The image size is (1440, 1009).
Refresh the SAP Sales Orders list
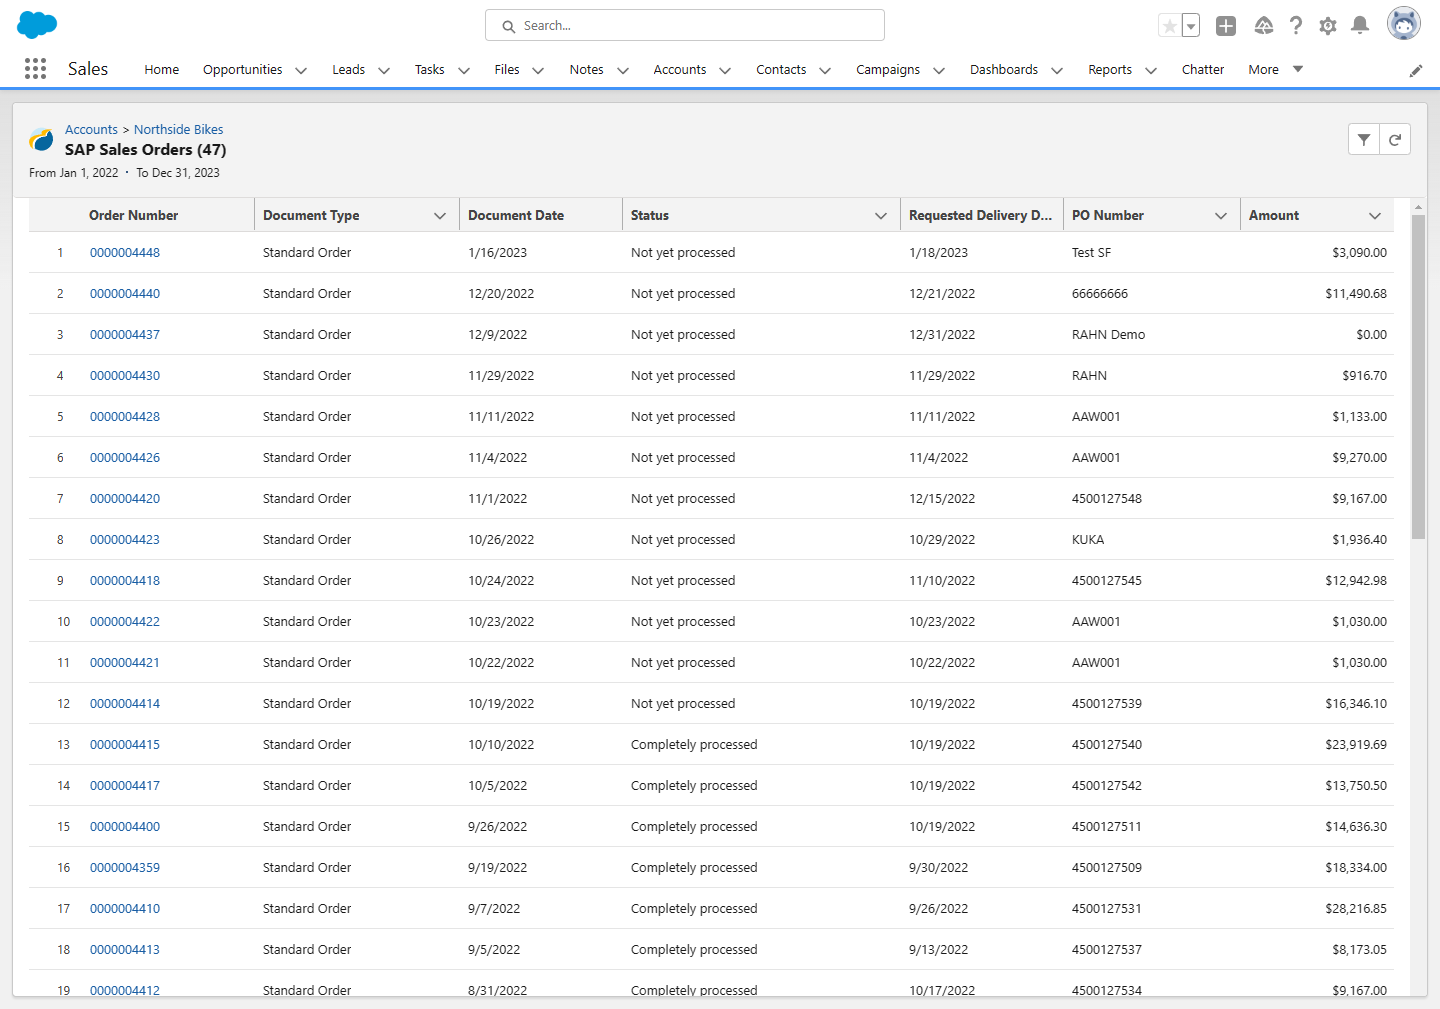[1395, 140]
